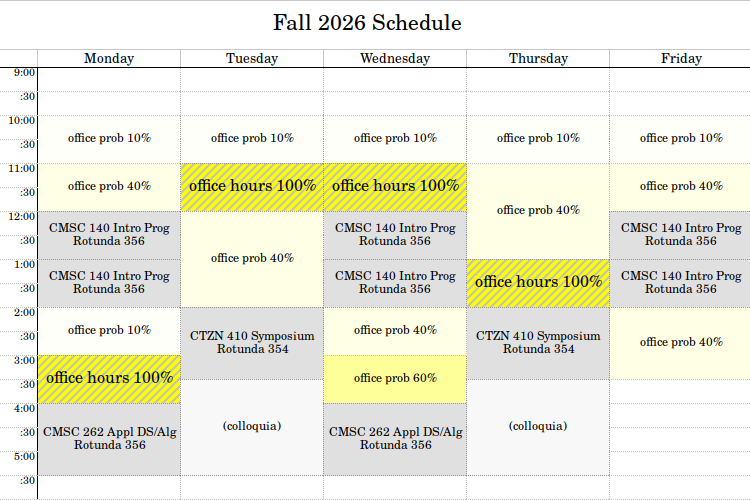The width and height of the screenshot is (750, 500).
Task: Click Tuesday colloquia block
Action: [x=252, y=427]
